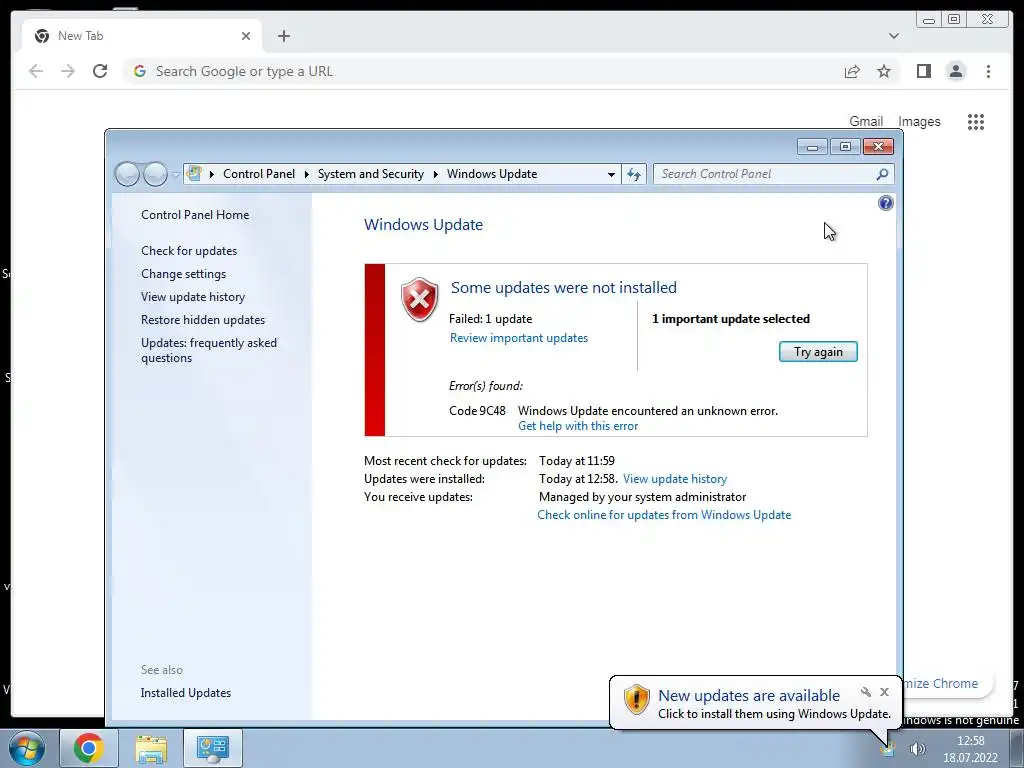This screenshot has height=768, width=1024.
Task: Click the Control Panel icon in the address bar
Action: click(194, 174)
